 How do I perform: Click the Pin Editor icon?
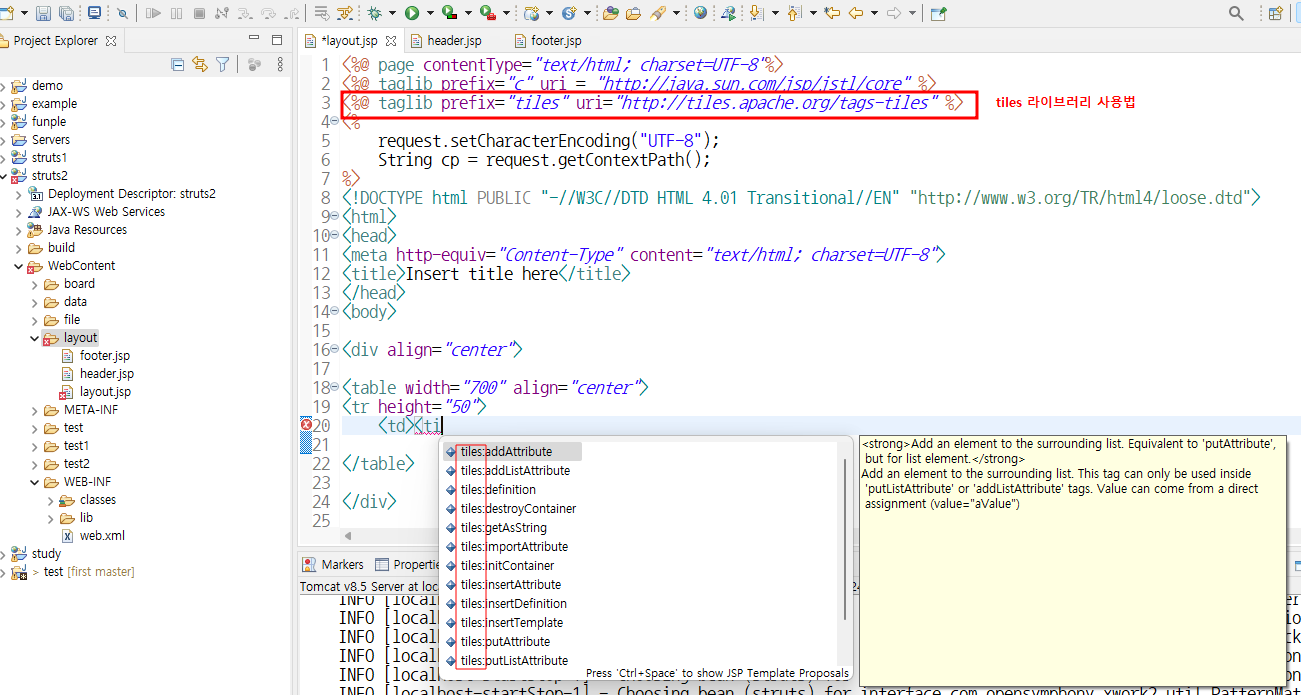click(938, 13)
